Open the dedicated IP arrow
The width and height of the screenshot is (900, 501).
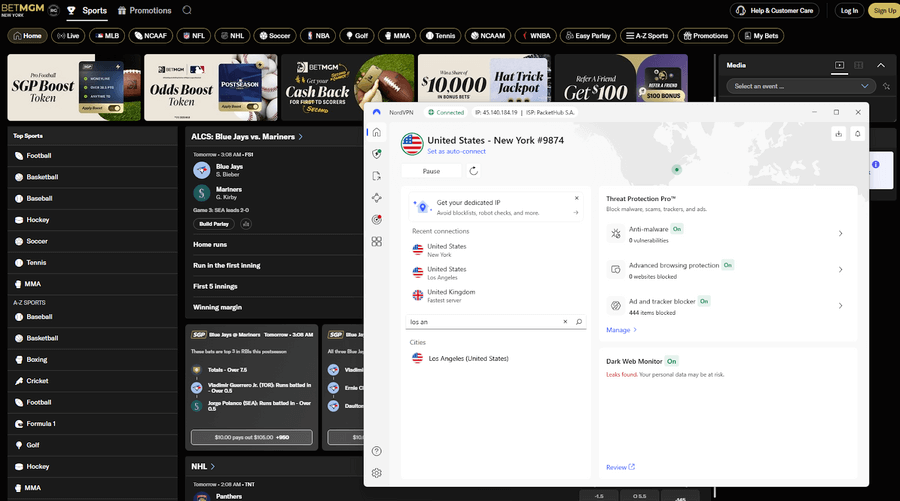pyautogui.click(x=576, y=213)
